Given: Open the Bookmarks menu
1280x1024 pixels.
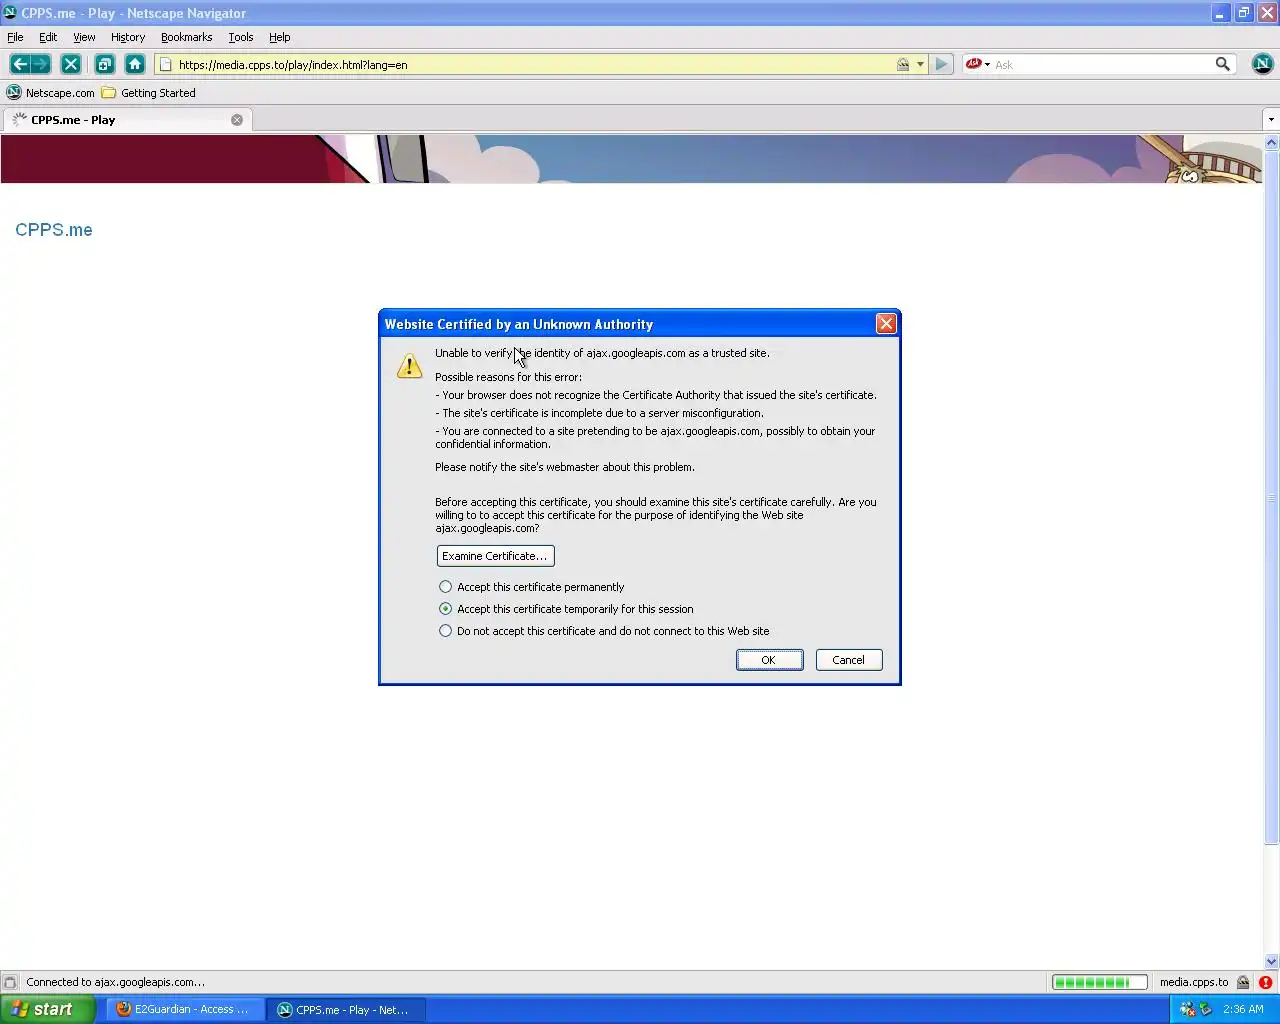Looking at the screenshot, I should coord(186,37).
